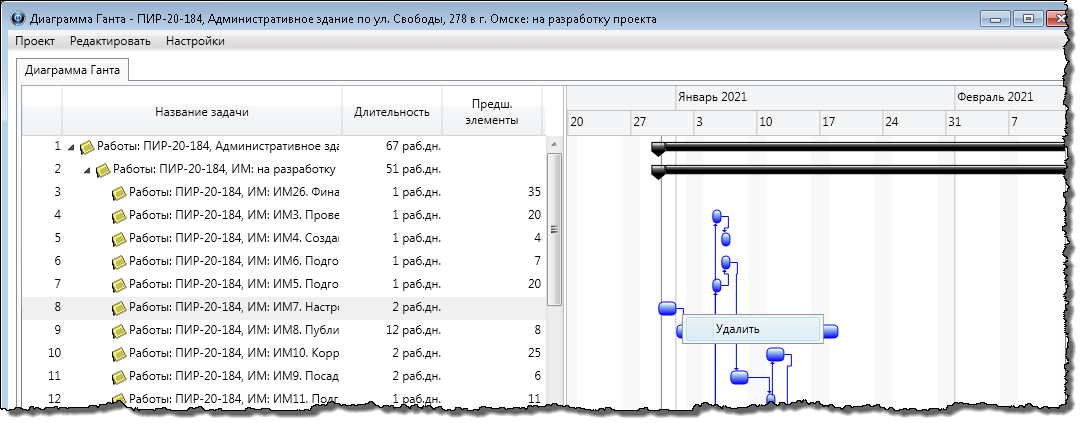Open the Проект menu
Viewport: 1082px width, 423px height.
pyautogui.click(x=35, y=41)
